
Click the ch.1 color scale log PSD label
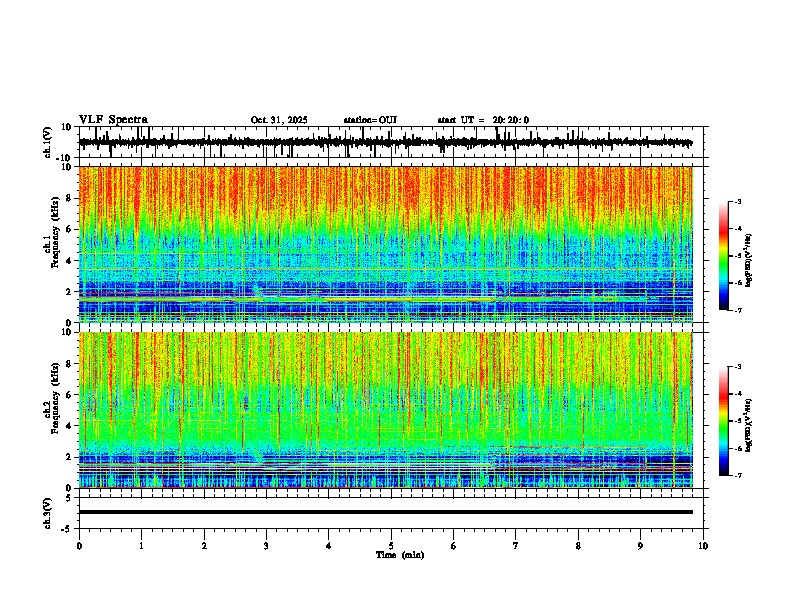click(x=748, y=261)
